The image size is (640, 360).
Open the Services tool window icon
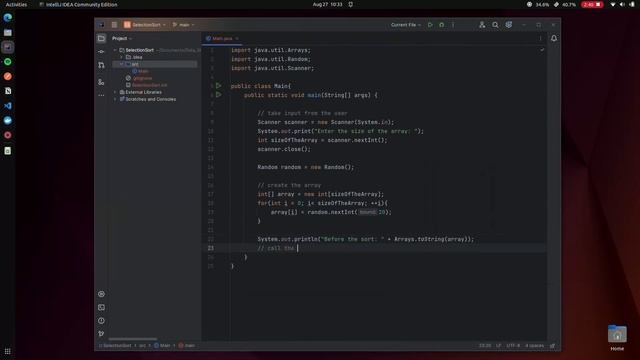click(101, 294)
